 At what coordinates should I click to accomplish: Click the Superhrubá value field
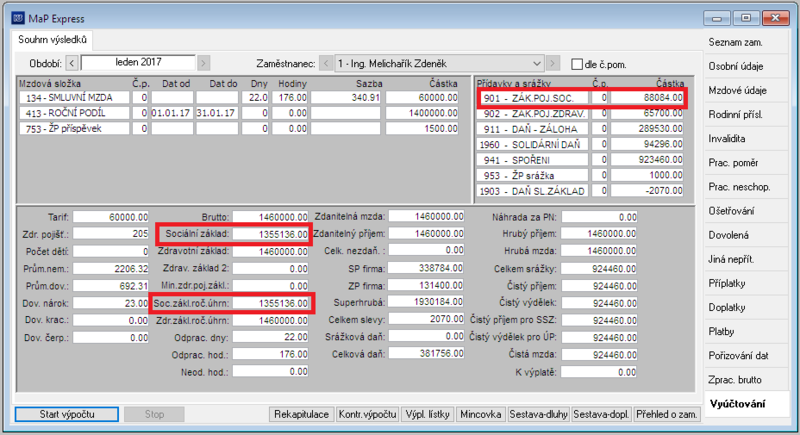427,302
